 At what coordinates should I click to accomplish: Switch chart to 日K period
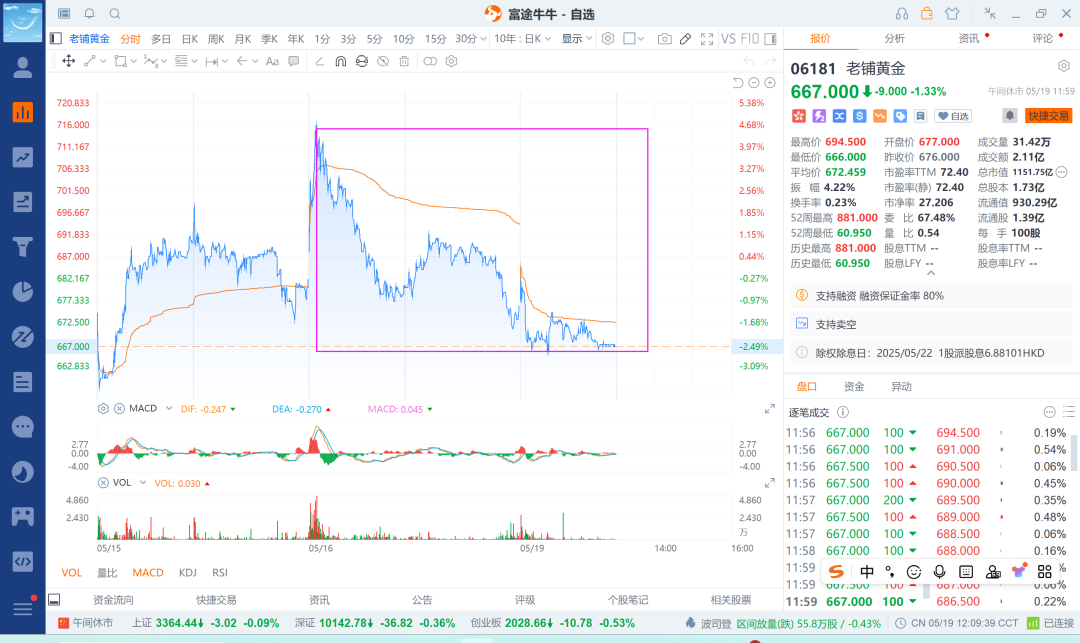[x=189, y=39]
